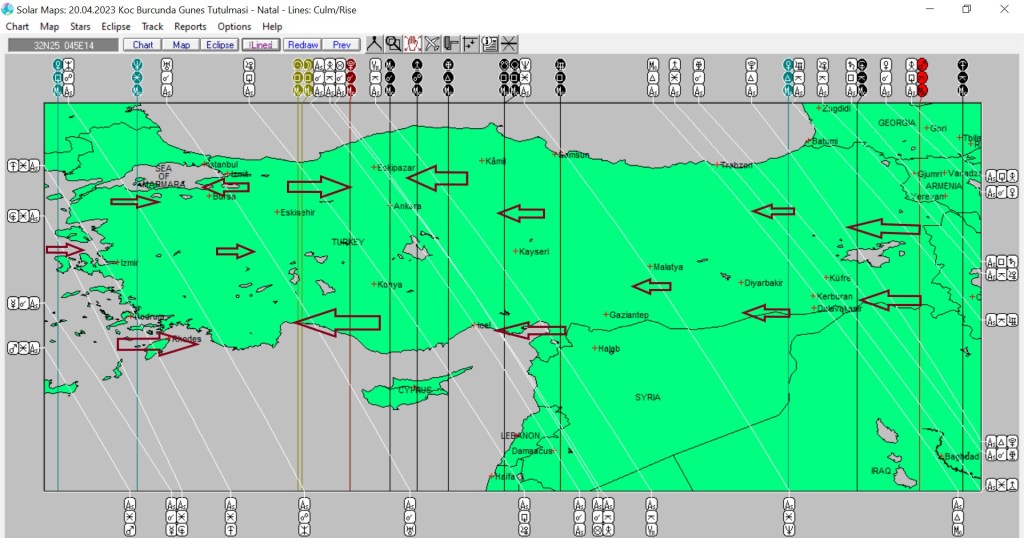Expand the Reports menu
The image size is (1024, 538).
pyautogui.click(x=190, y=27)
